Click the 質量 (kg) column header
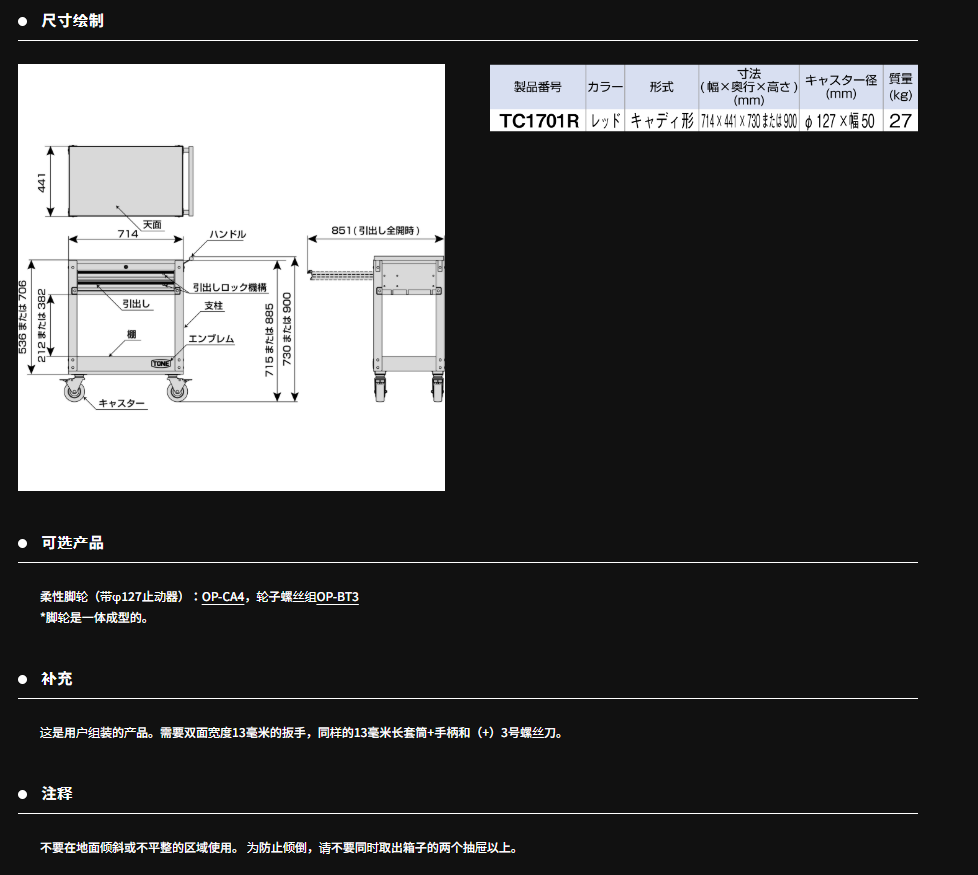This screenshot has height=875, width=978. click(900, 88)
